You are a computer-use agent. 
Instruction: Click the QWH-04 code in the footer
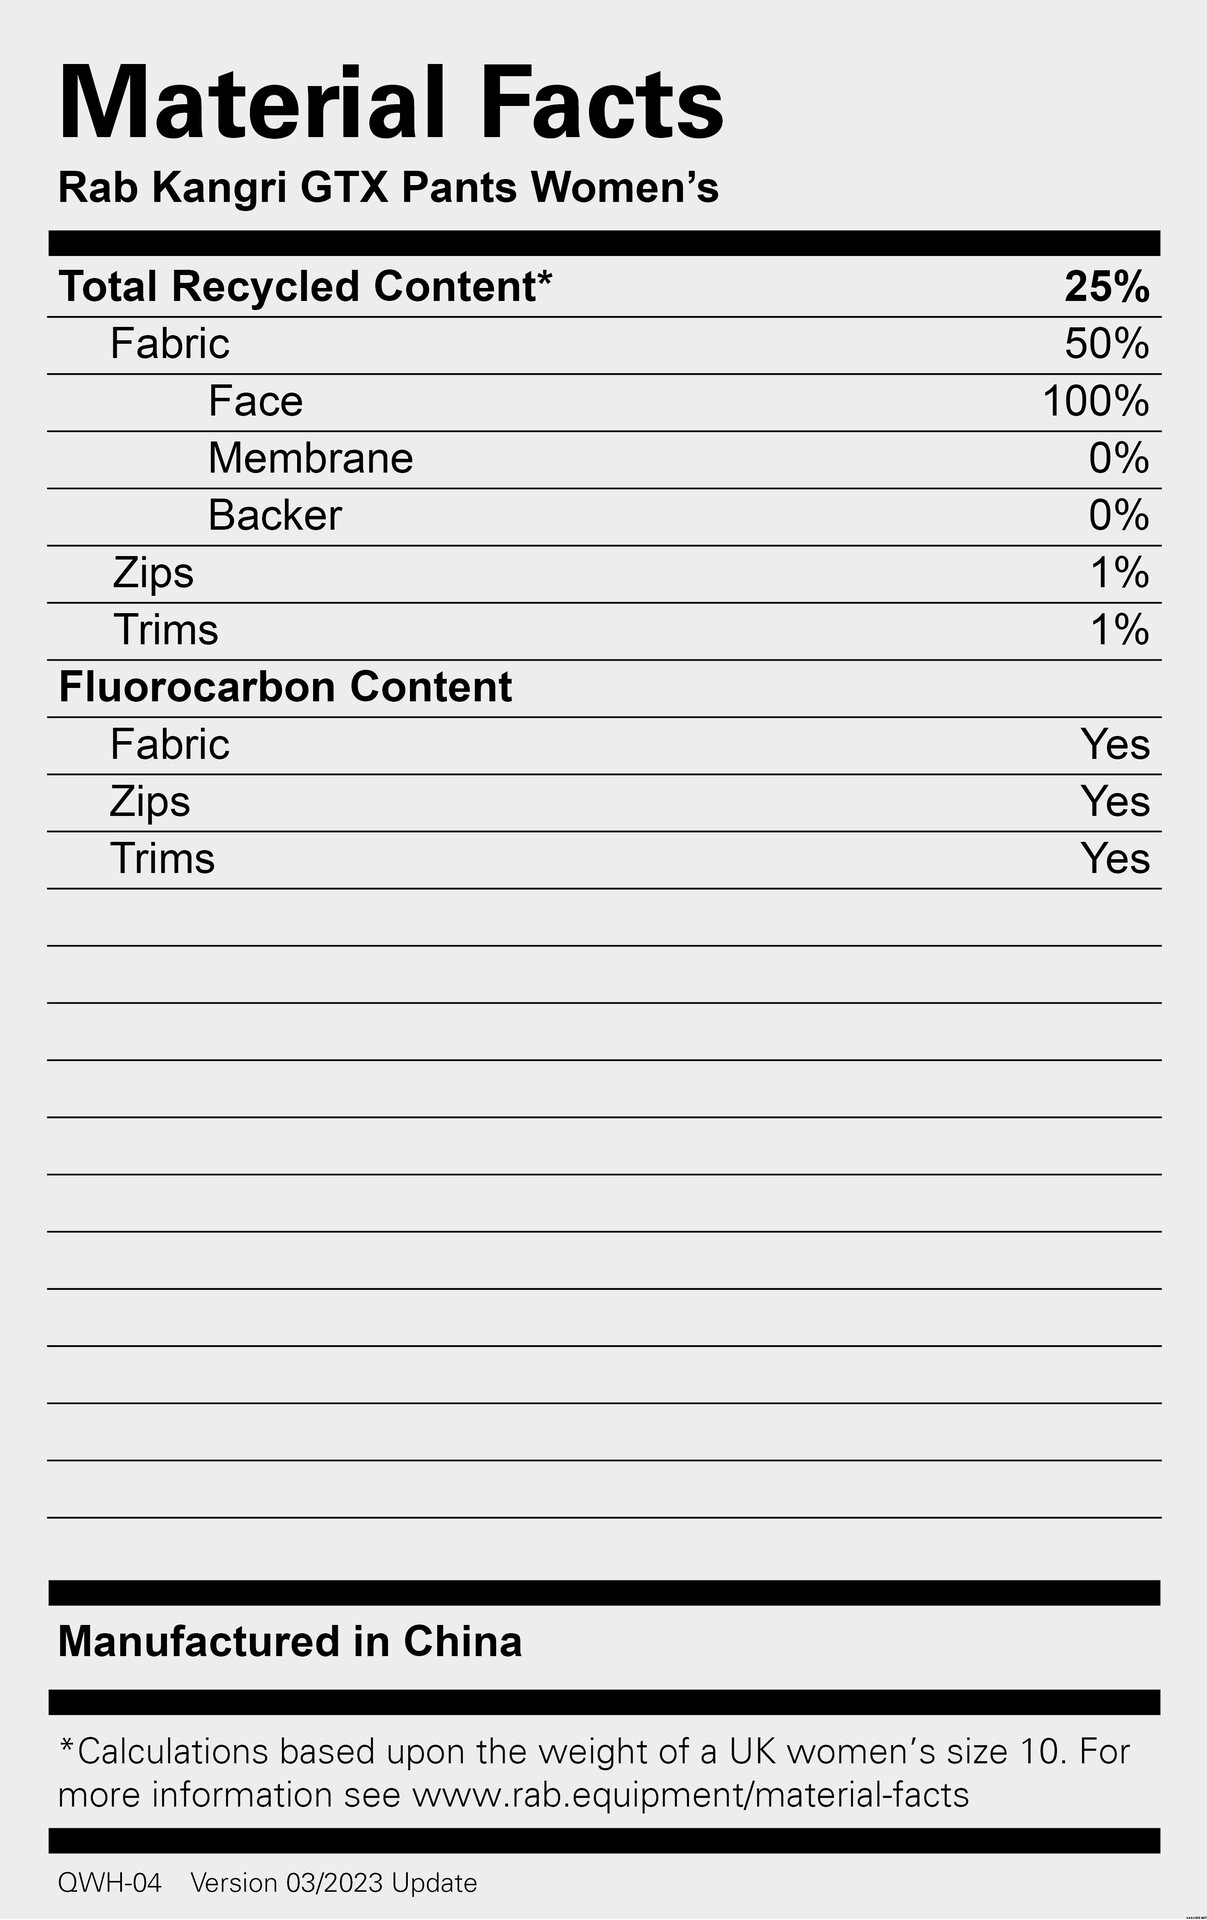click(109, 1883)
